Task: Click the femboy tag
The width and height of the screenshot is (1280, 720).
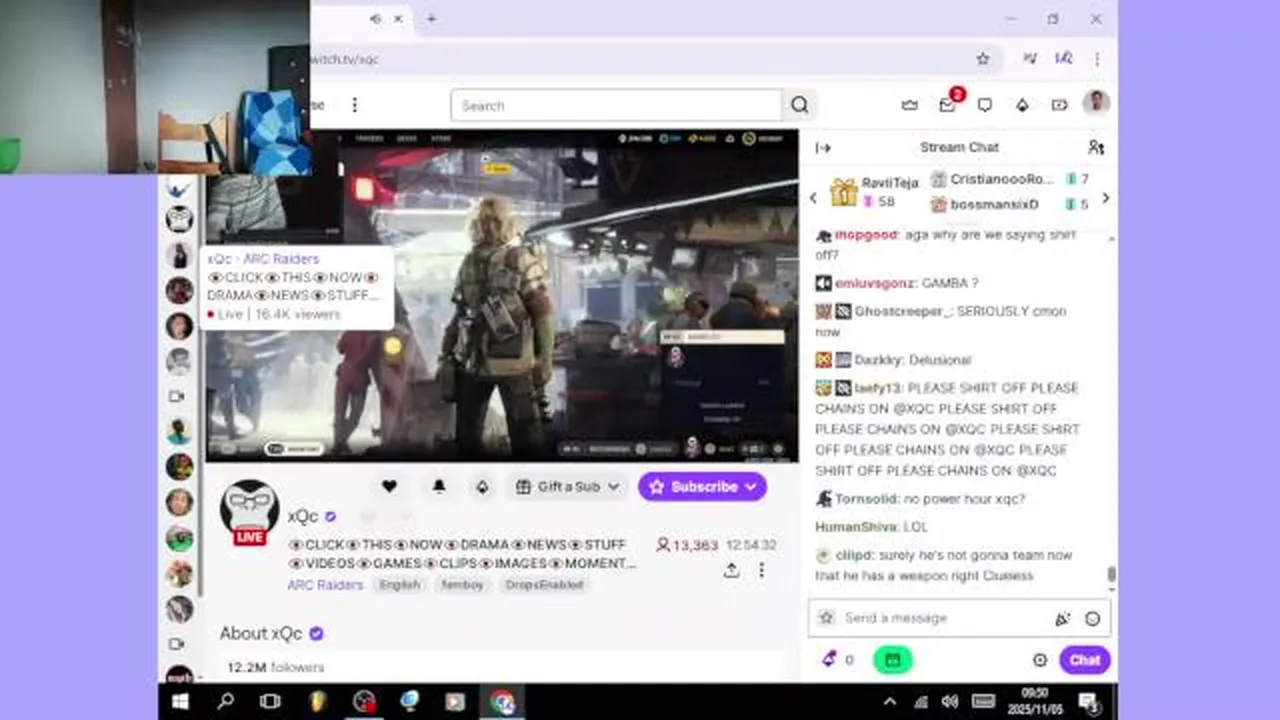Action: [x=462, y=585]
